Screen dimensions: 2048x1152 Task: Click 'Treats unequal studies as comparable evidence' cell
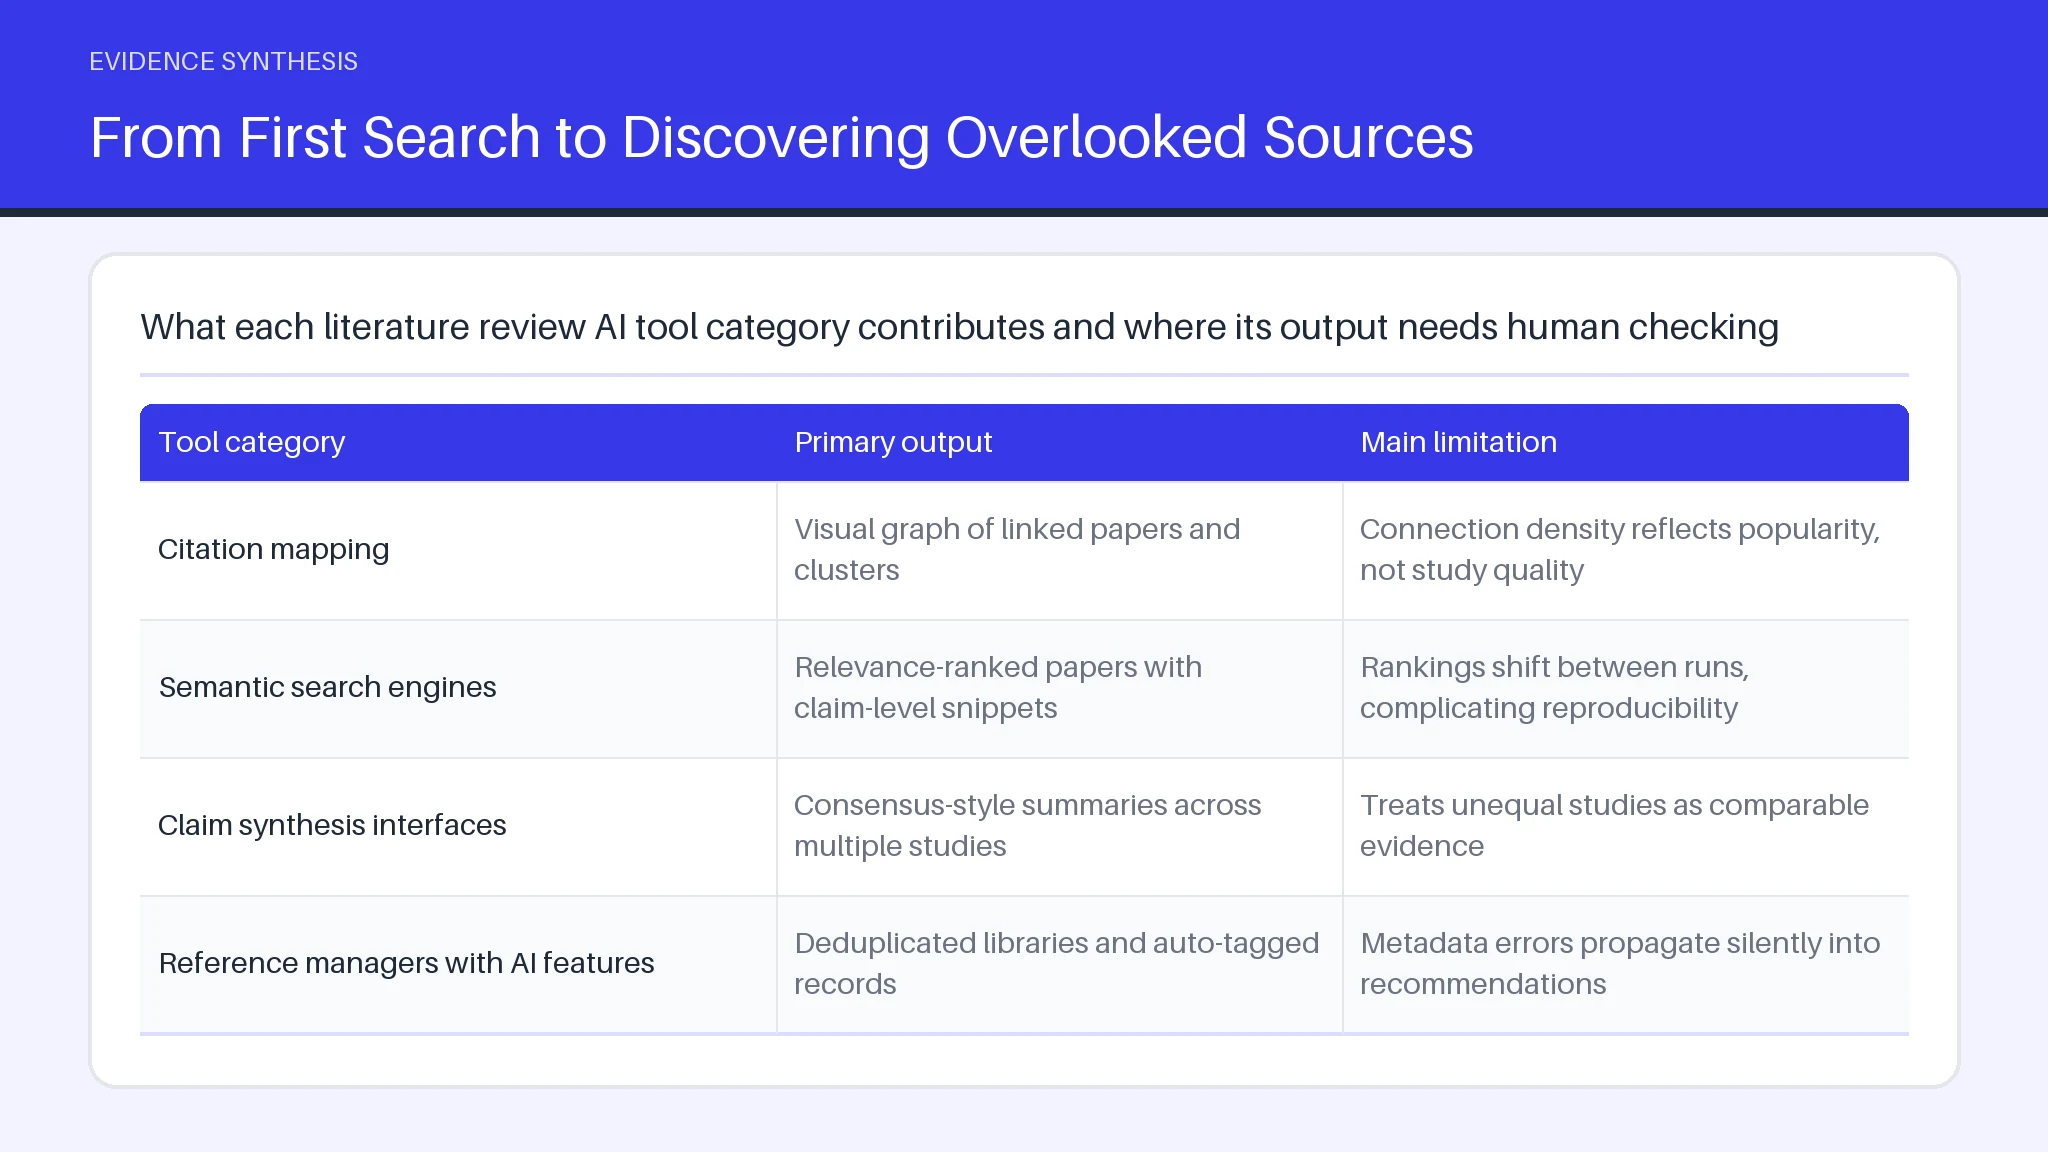pyautogui.click(x=1625, y=827)
